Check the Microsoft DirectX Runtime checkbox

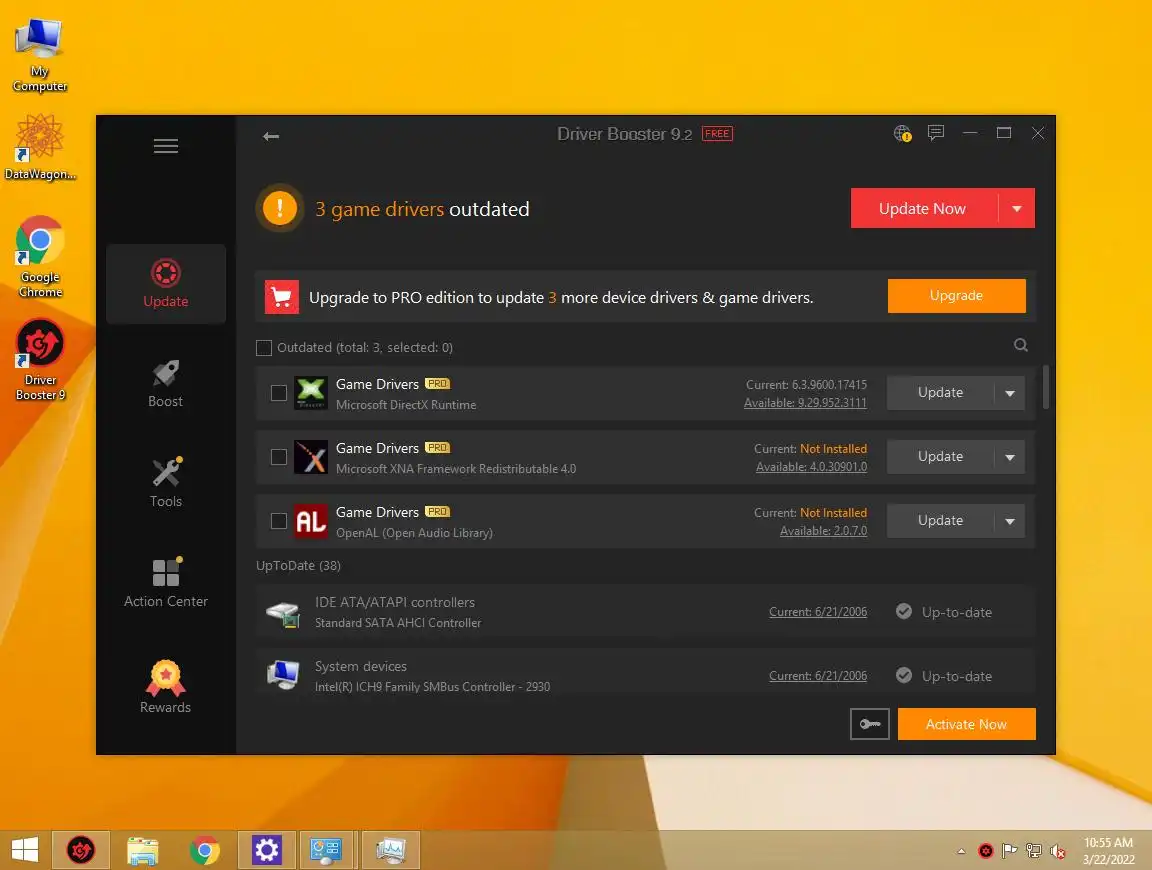point(279,393)
